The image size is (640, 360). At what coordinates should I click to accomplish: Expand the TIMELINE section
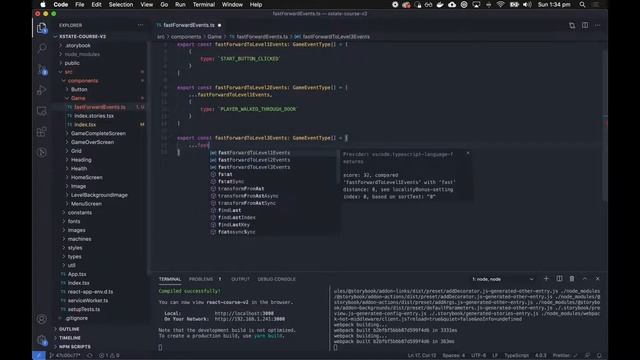coord(70,338)
